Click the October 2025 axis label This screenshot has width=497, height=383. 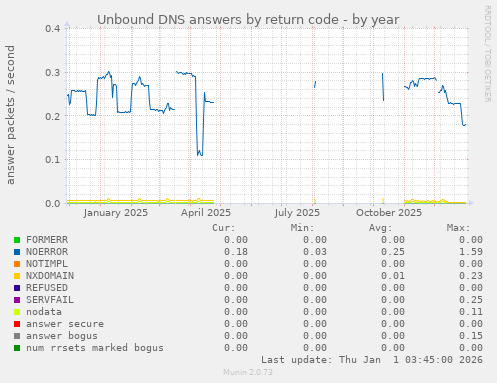[x=389, y=213]
